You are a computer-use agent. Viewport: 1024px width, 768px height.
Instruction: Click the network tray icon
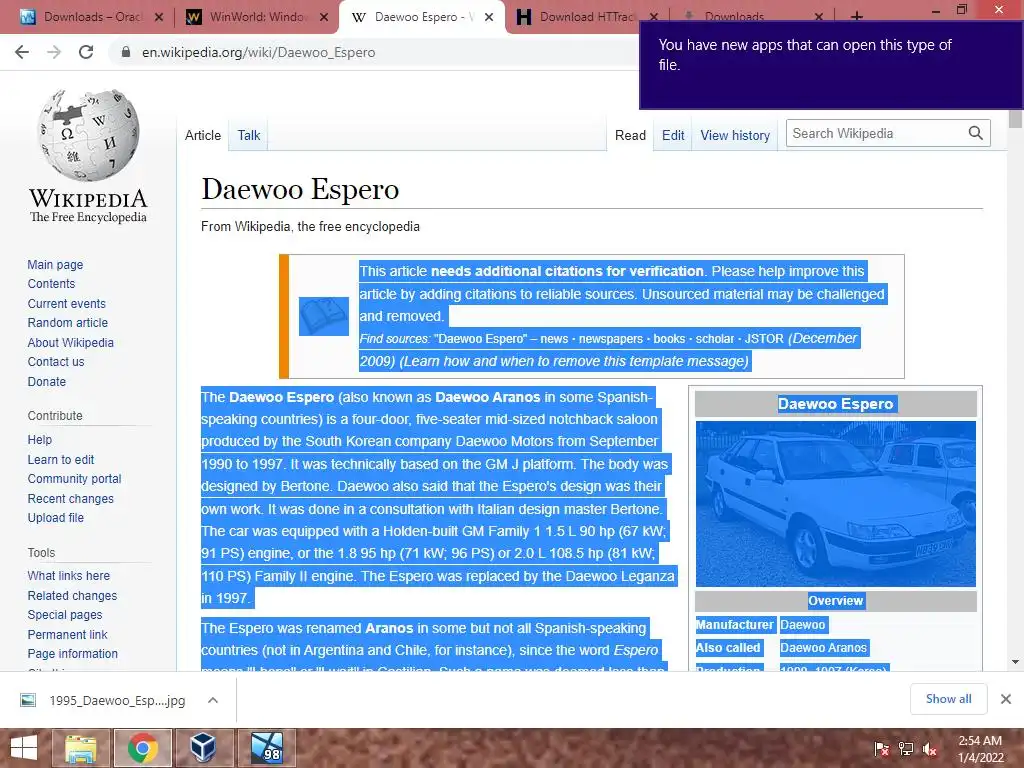click(x=906, y=749)
